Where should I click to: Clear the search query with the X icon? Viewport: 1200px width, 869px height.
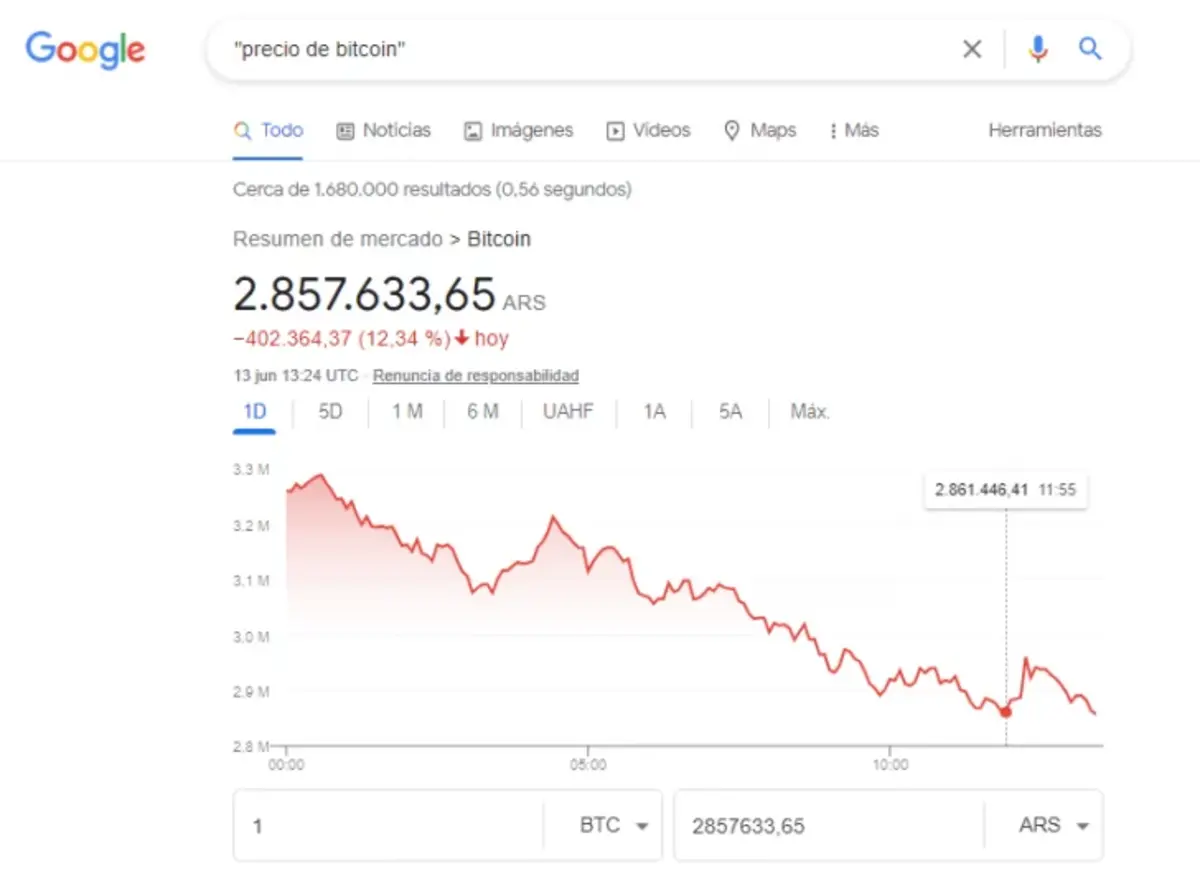click(x=971, y=48)
